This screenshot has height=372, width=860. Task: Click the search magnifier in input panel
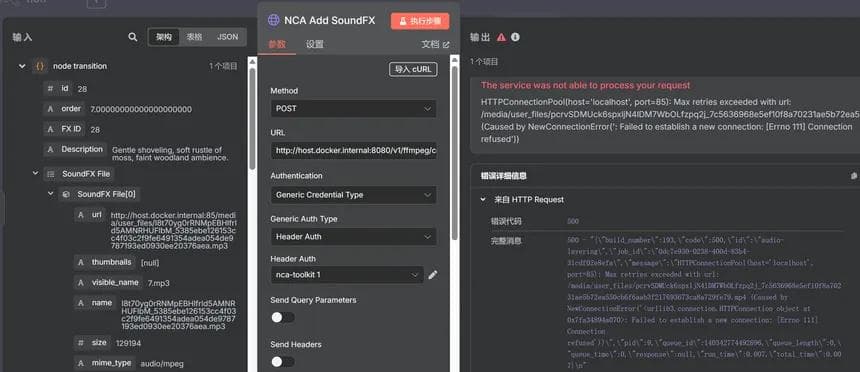click(x=132, y=37)
